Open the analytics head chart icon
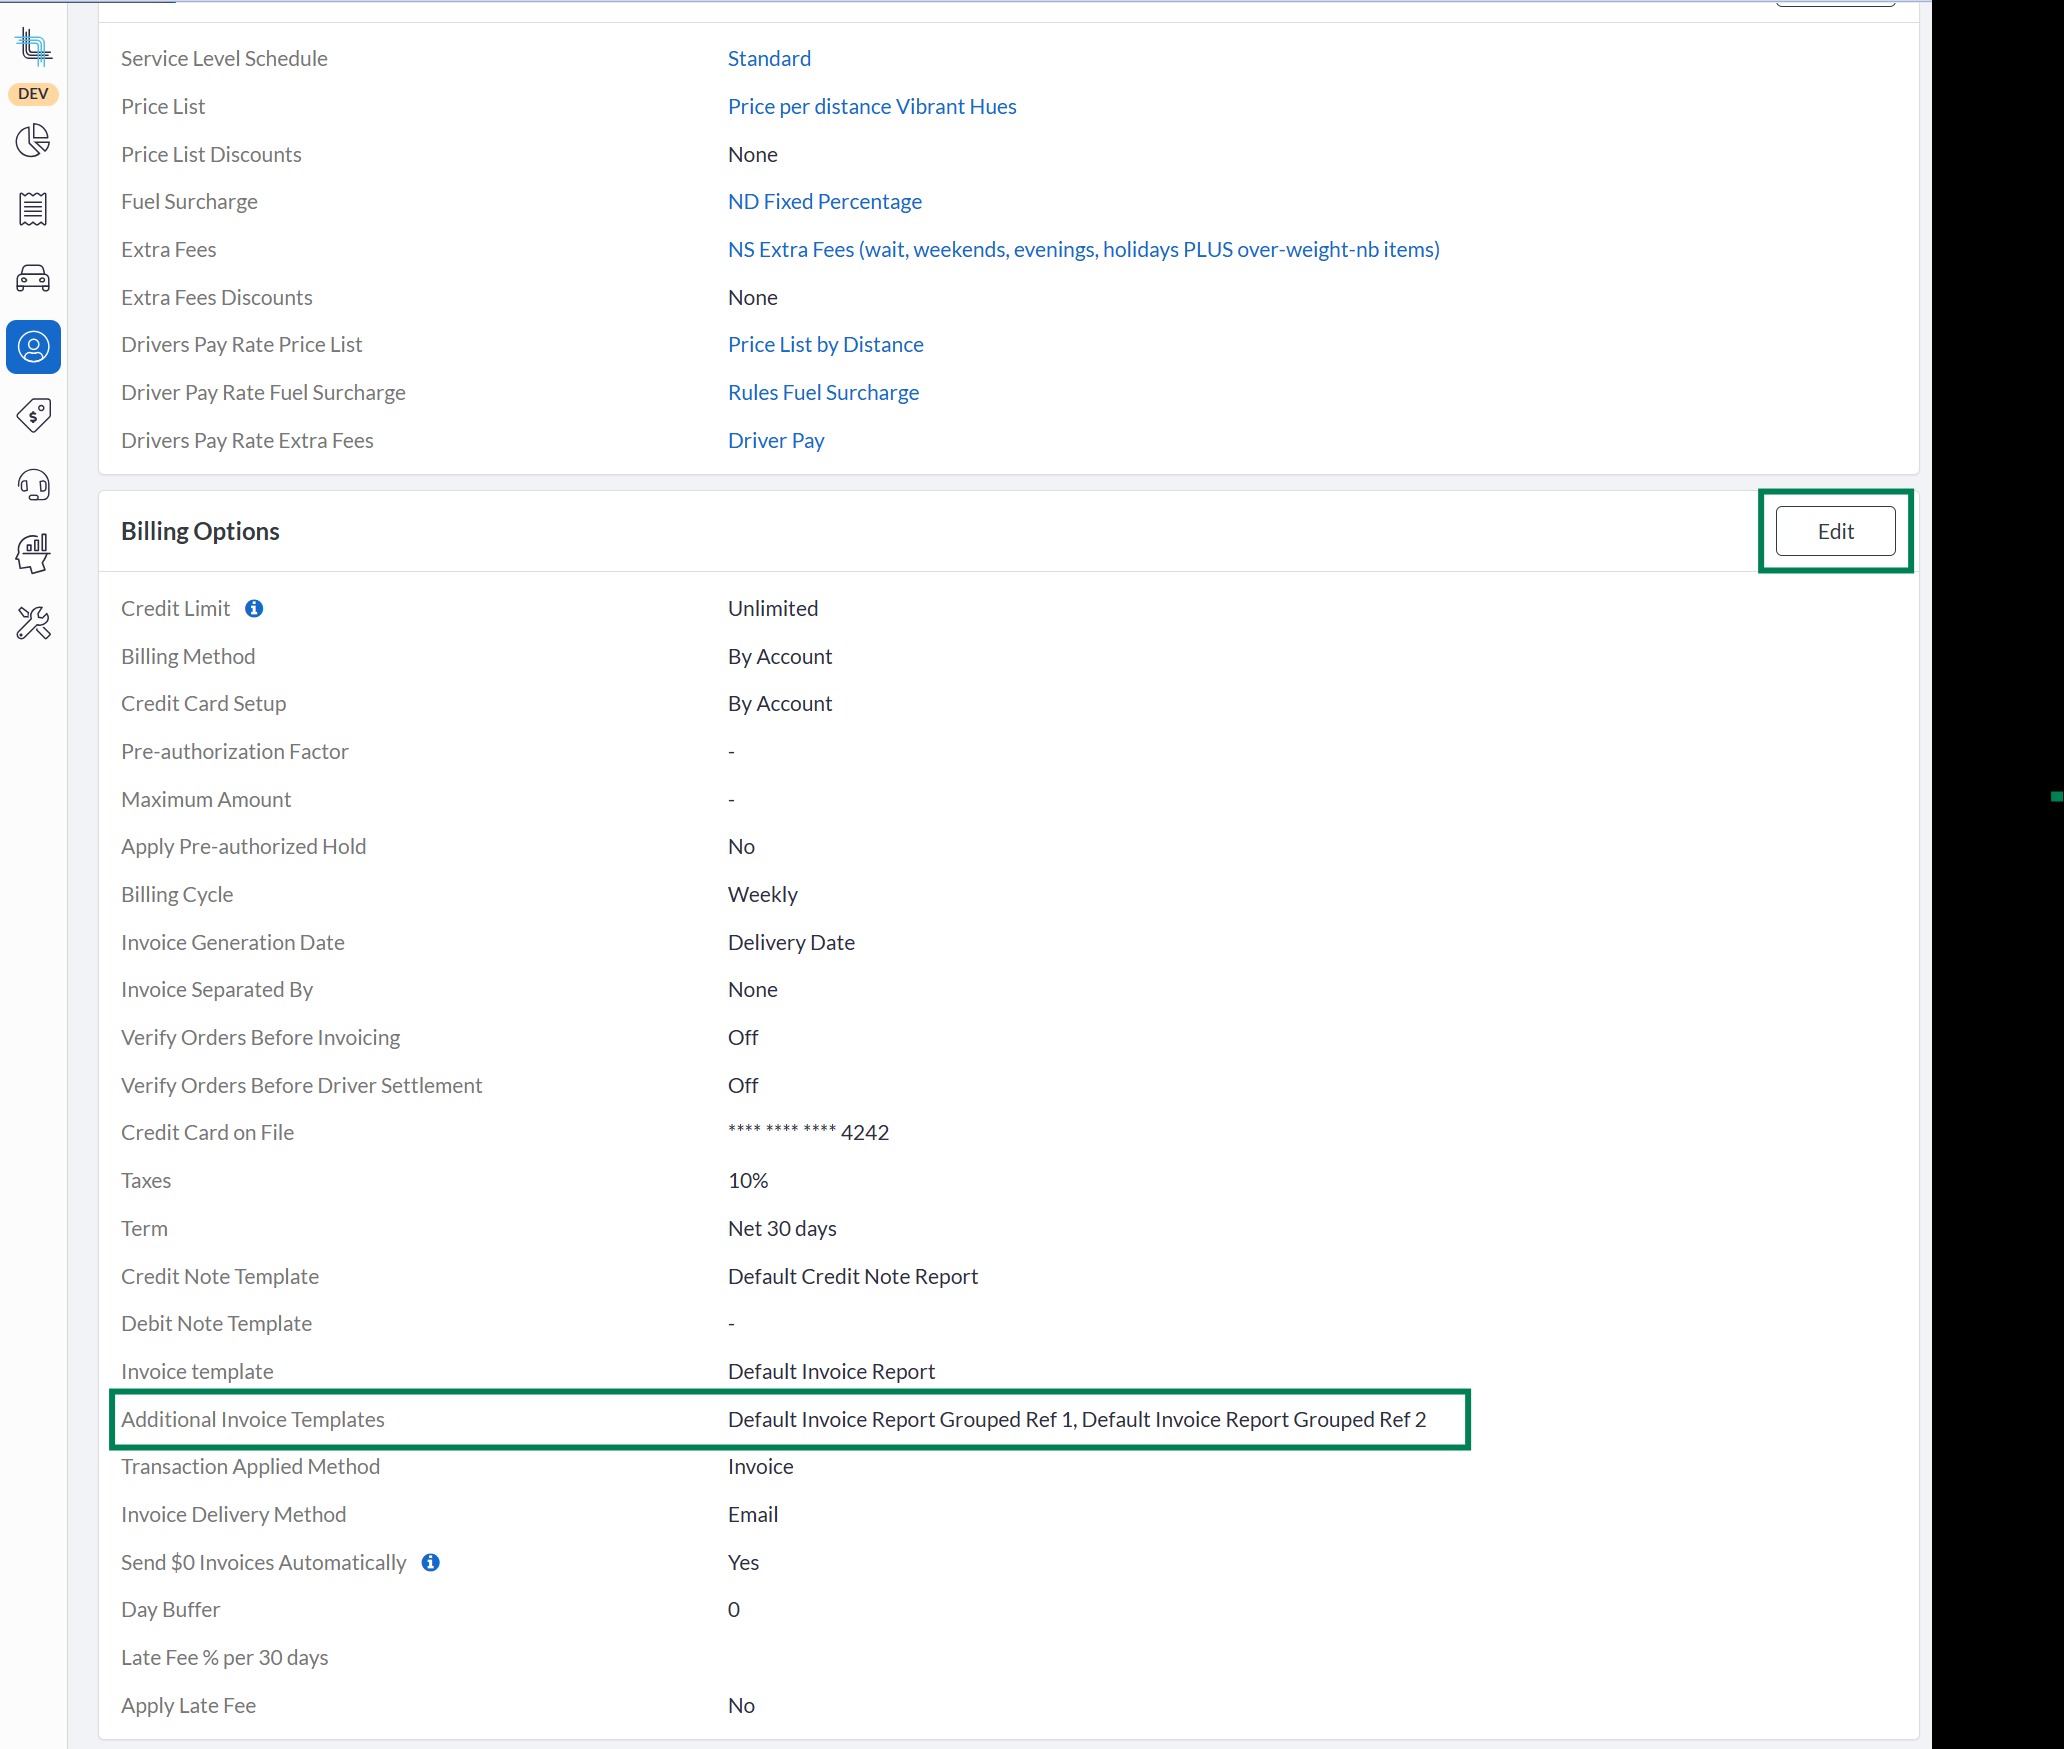 tap(33, 553)
